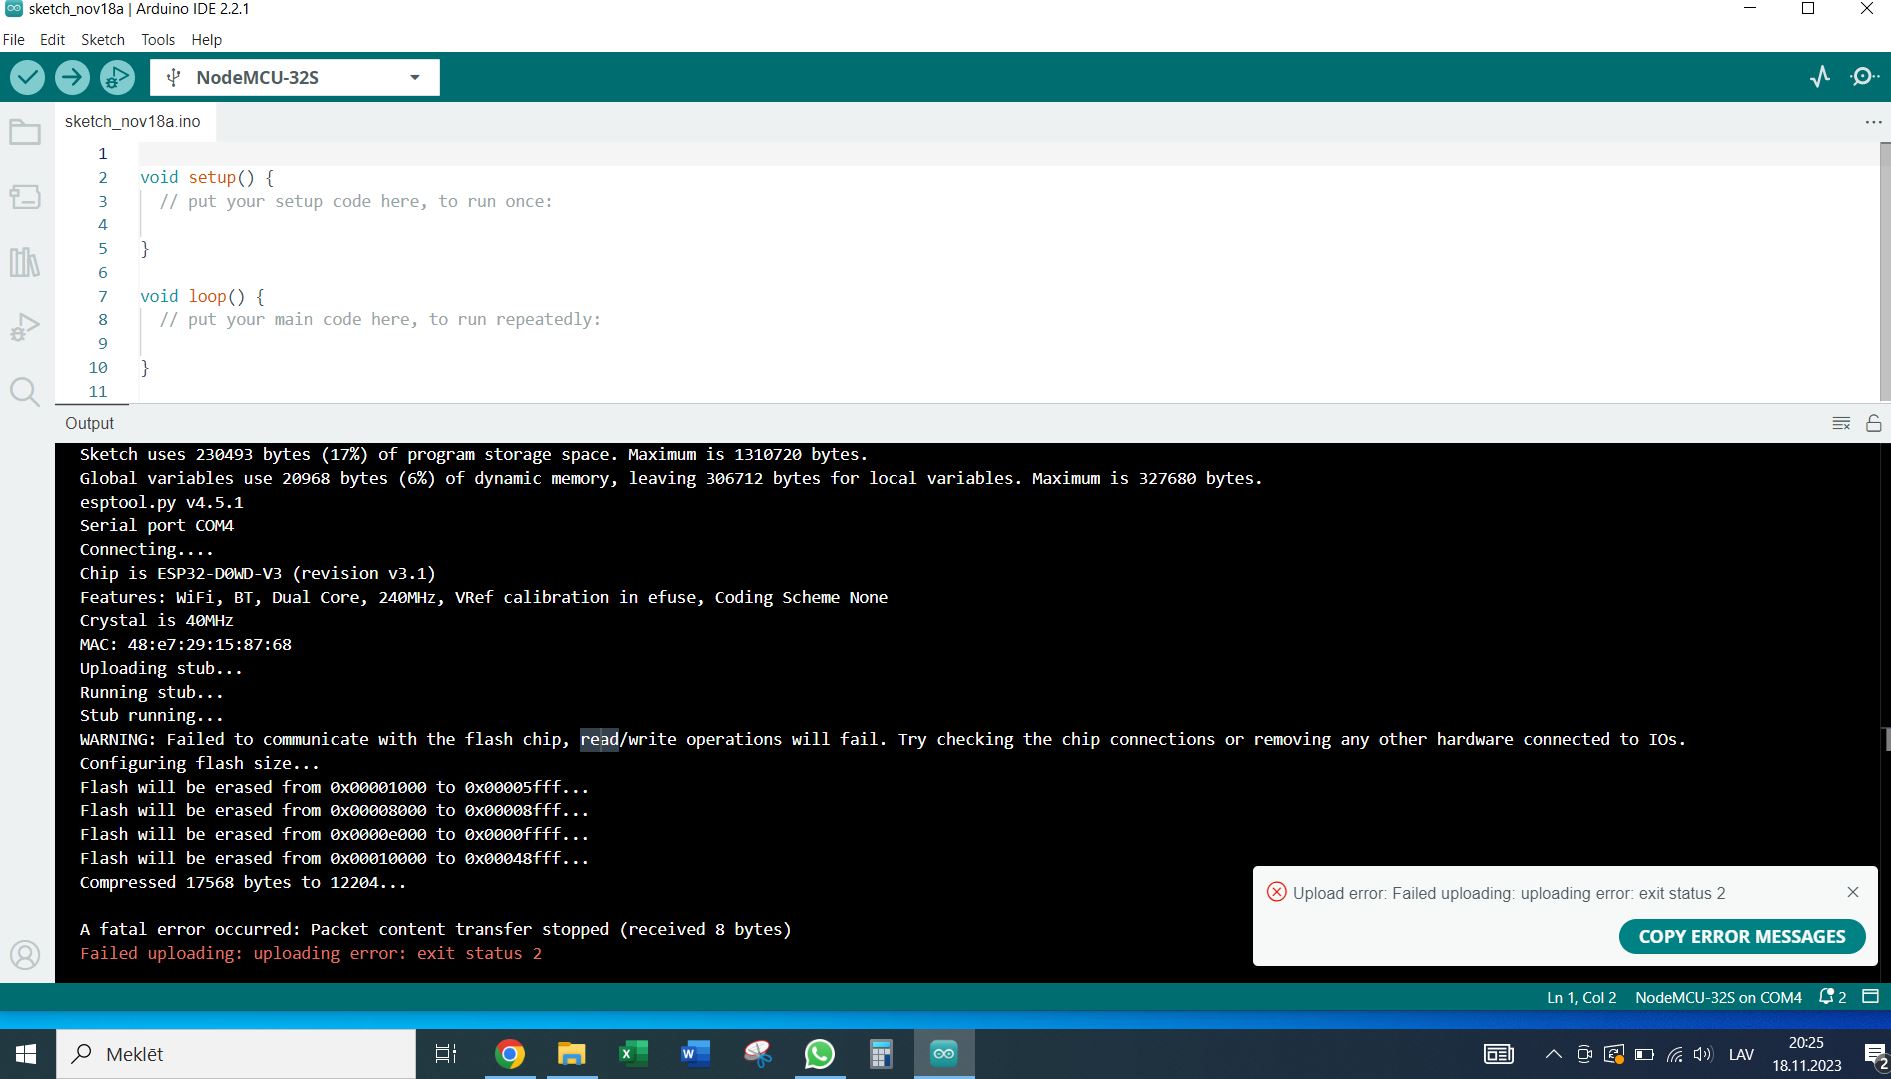1891x1079 pixels.
Task: Open the Serial Monitor
Action: (x=1864, y=77)
